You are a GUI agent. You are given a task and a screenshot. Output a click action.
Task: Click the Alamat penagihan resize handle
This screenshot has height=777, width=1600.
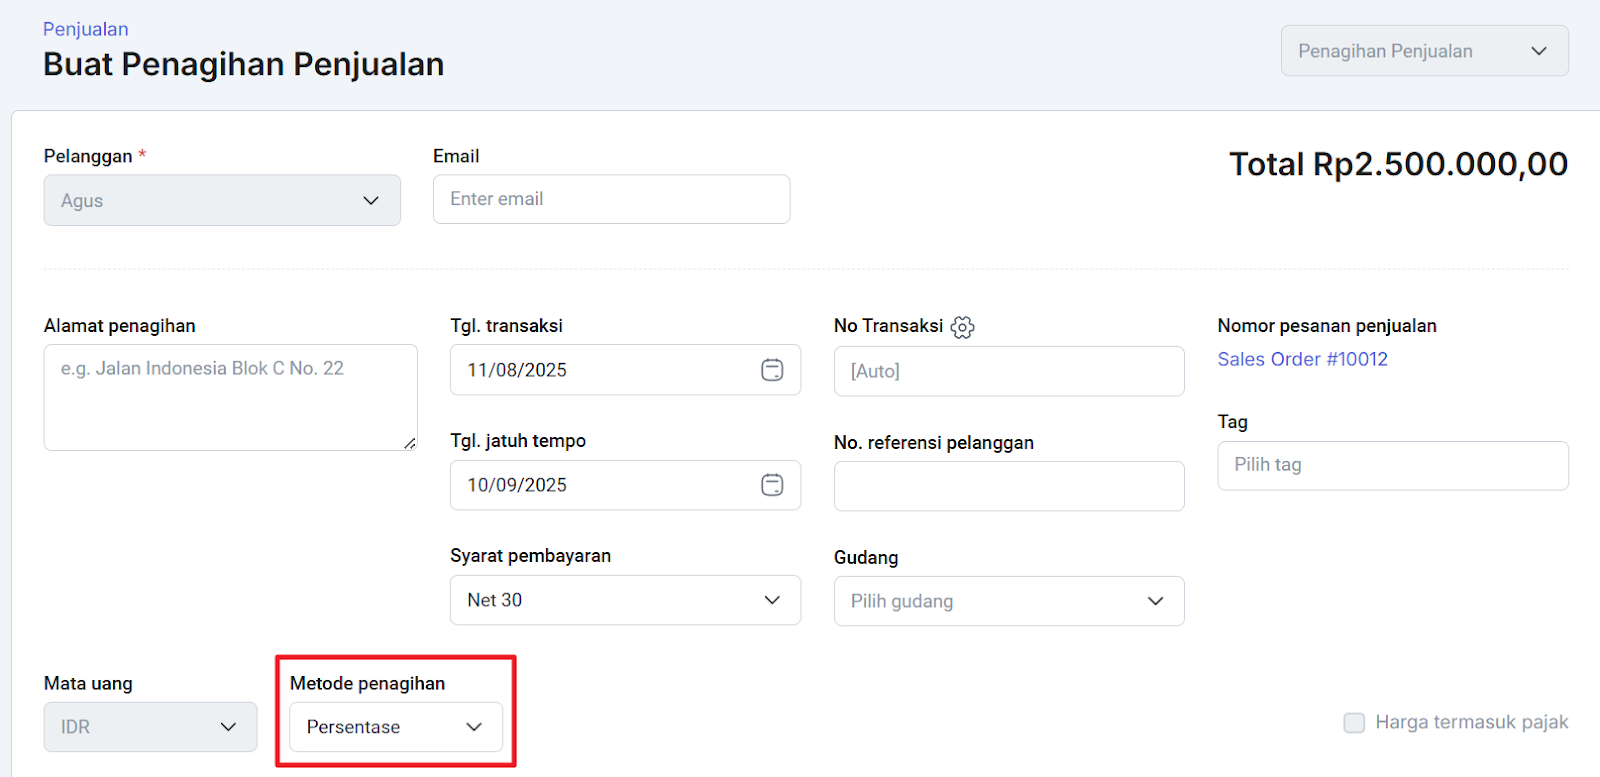[410, 443]
